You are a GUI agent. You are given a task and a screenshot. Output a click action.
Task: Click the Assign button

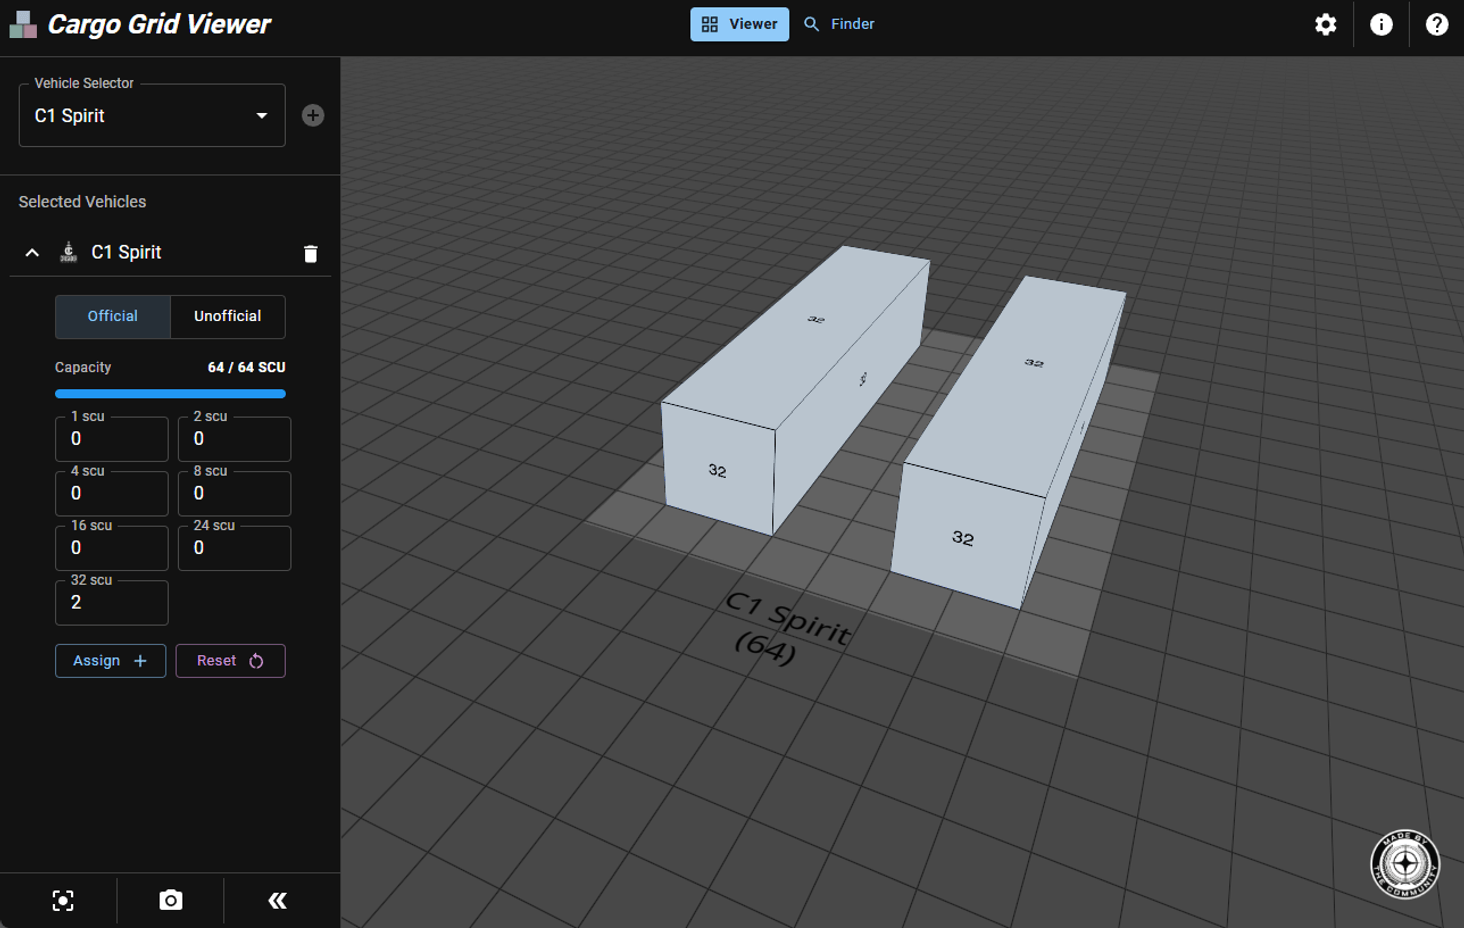[x=110, y=661]
